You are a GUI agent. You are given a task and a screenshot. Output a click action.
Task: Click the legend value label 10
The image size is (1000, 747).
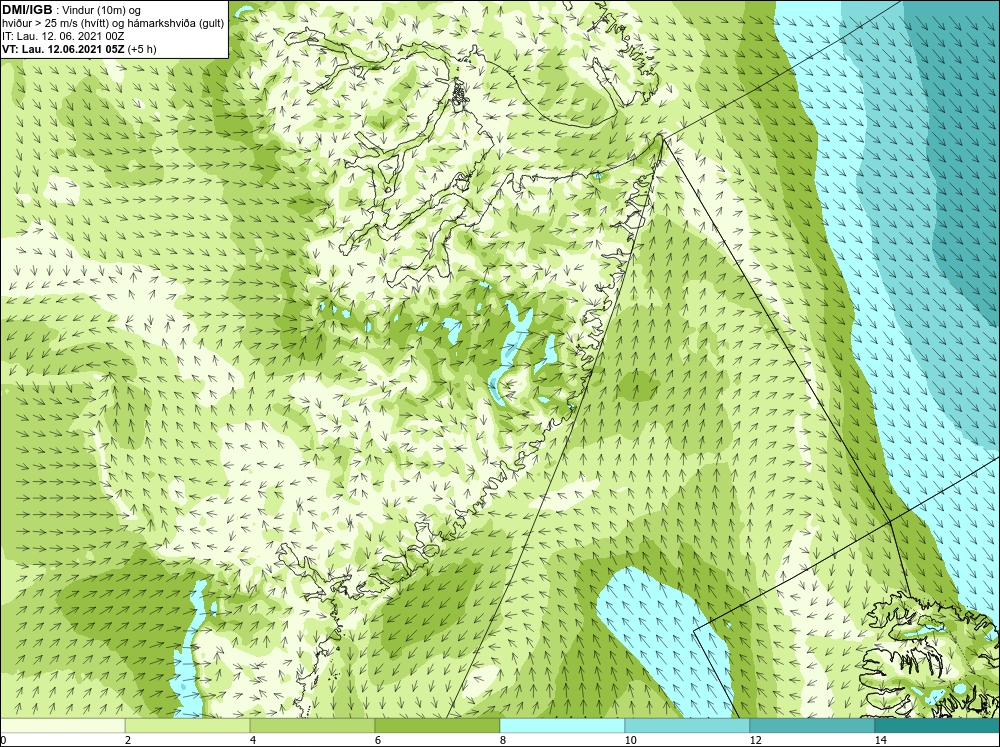click(x=631, y=740)
